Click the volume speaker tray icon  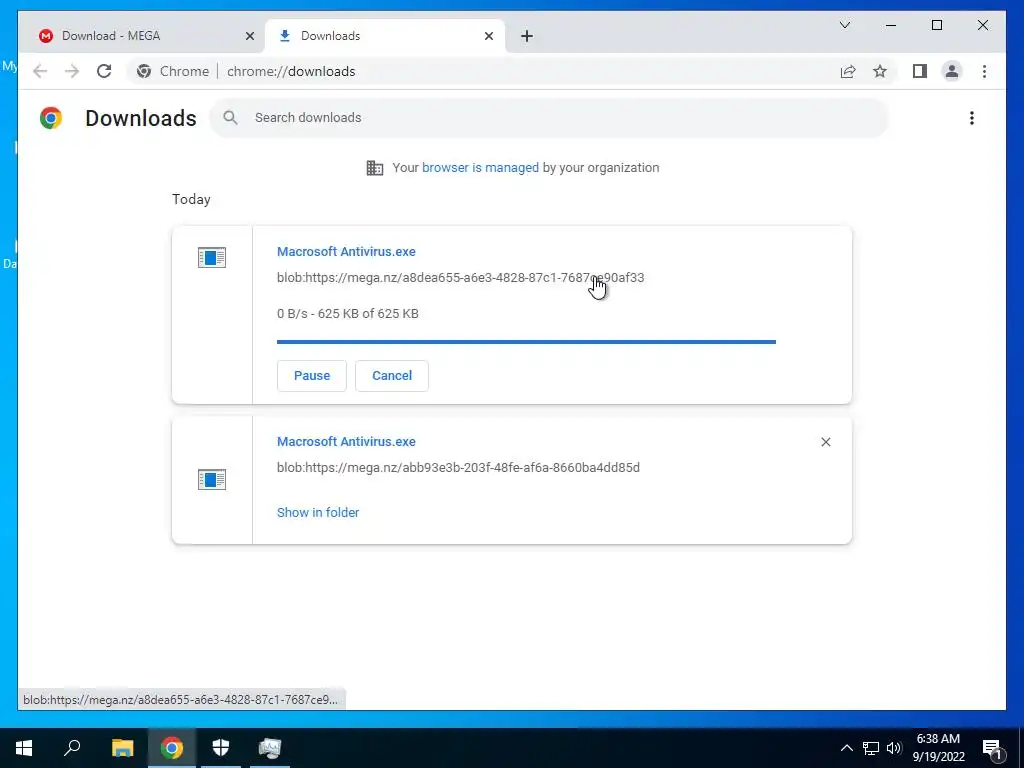[x=894, y=748]
